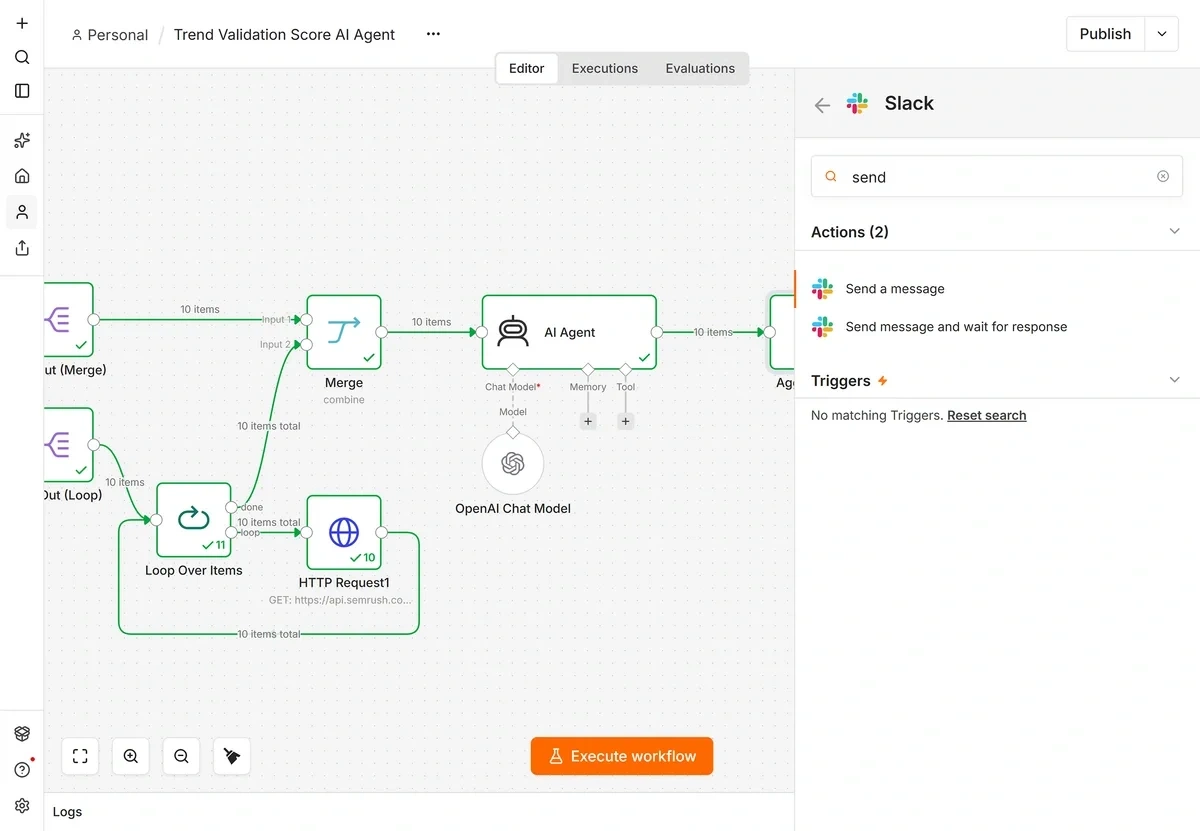Click the GET semrush URL text
1200x831 pixels.
[x=340, y=601]
